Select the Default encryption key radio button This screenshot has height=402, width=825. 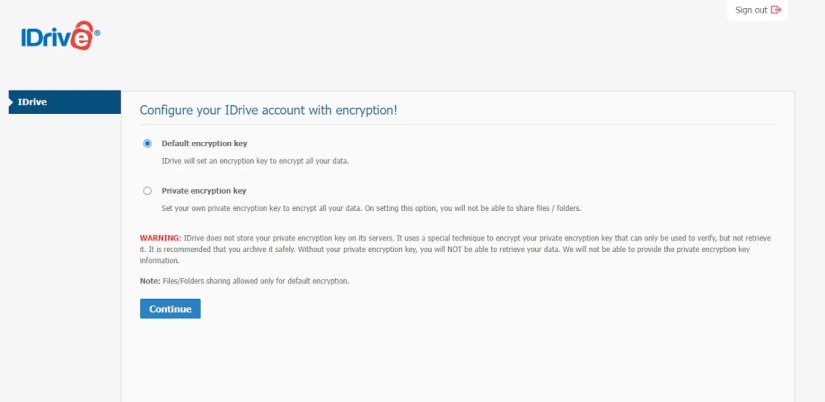[x=148, y=143]
